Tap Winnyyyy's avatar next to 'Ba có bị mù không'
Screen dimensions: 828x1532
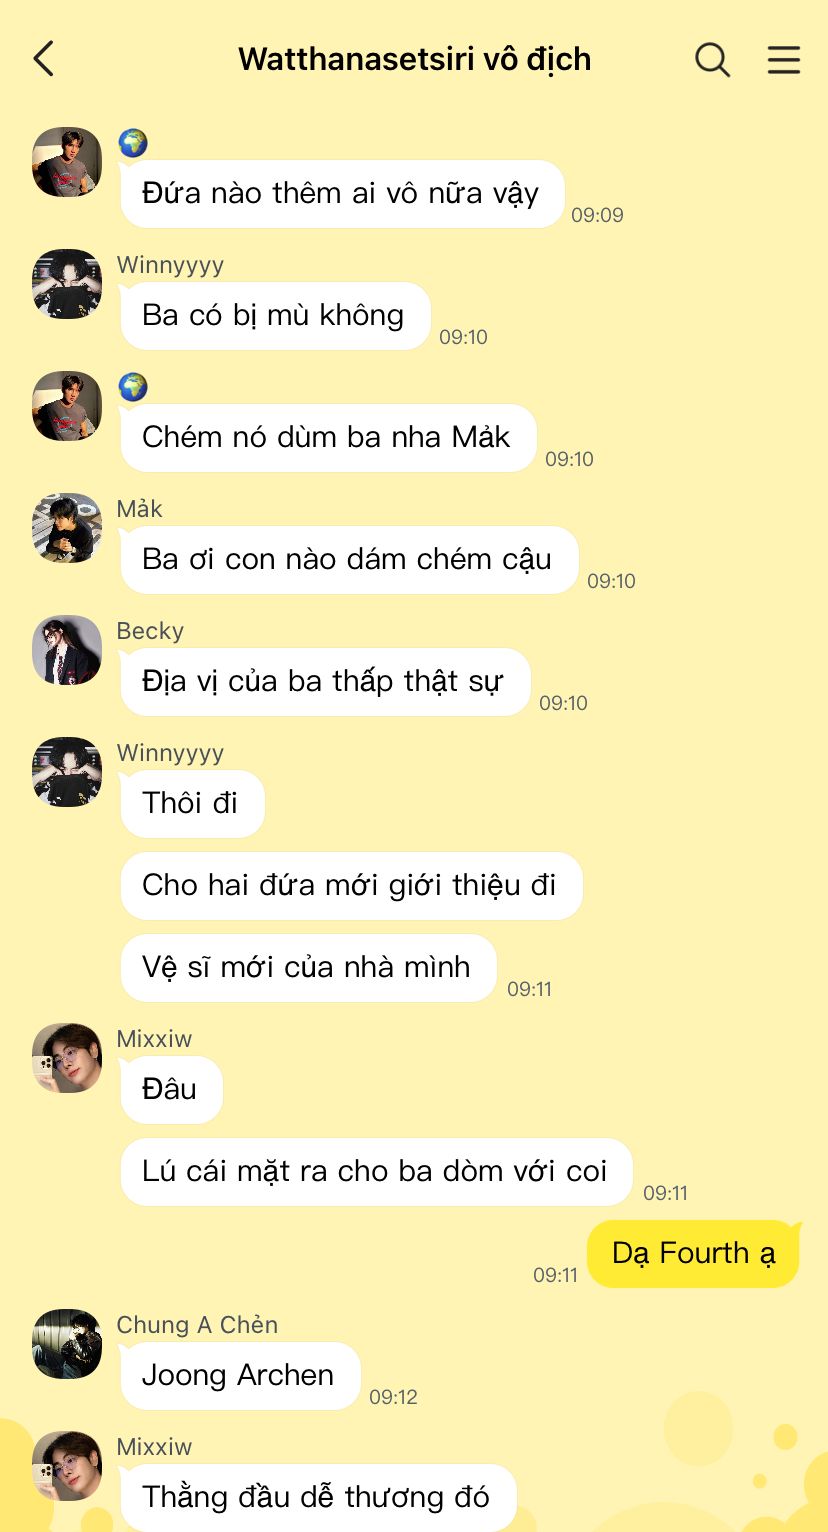coord(67,284)
